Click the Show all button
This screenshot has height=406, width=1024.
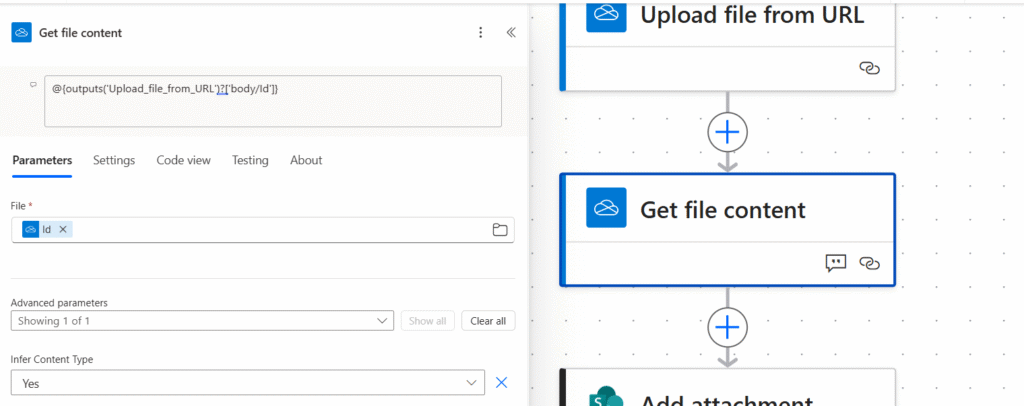428,320
